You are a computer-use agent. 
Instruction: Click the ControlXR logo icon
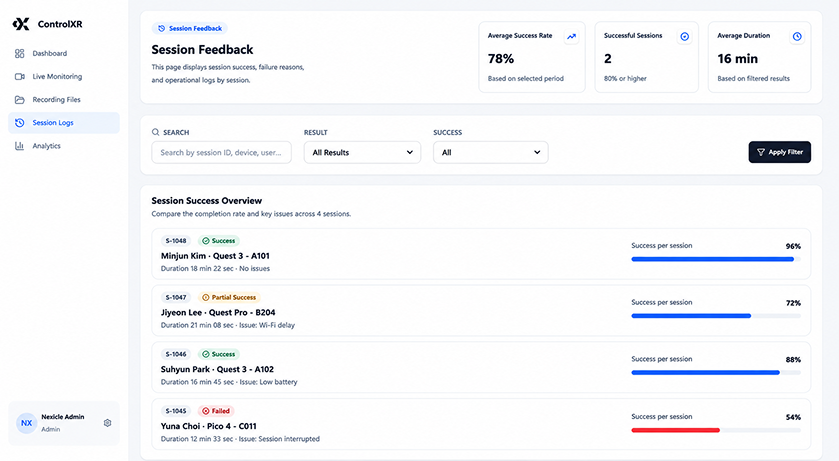click(x=21, y=24)
